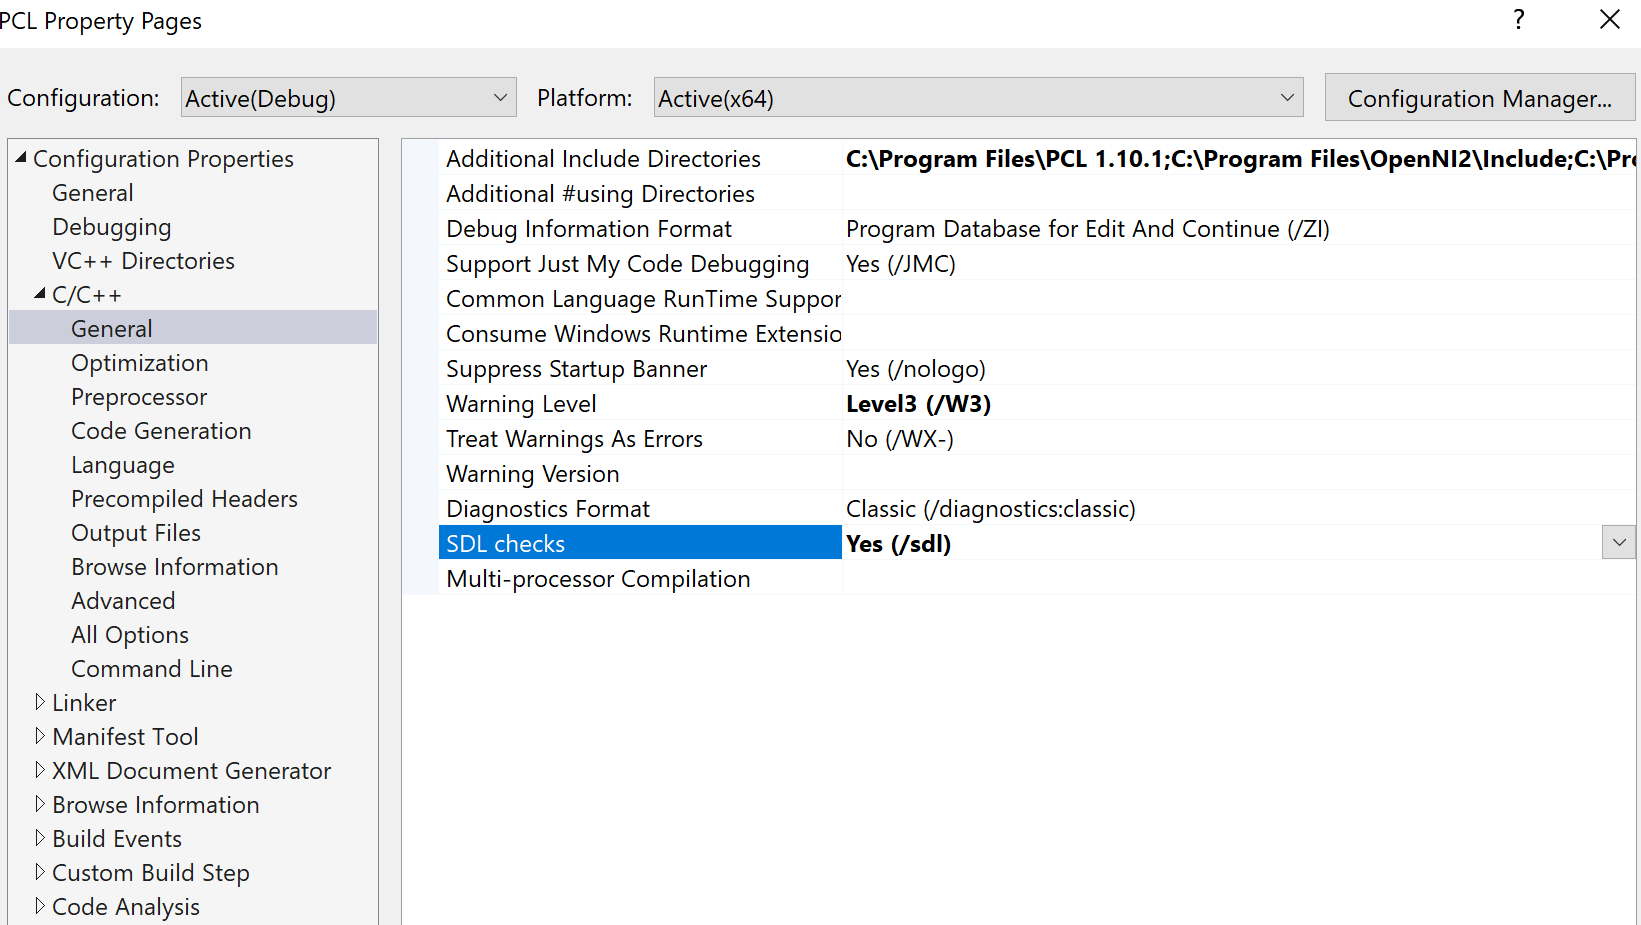Select the Precompiled Headers page

click(x=184, y=498)
